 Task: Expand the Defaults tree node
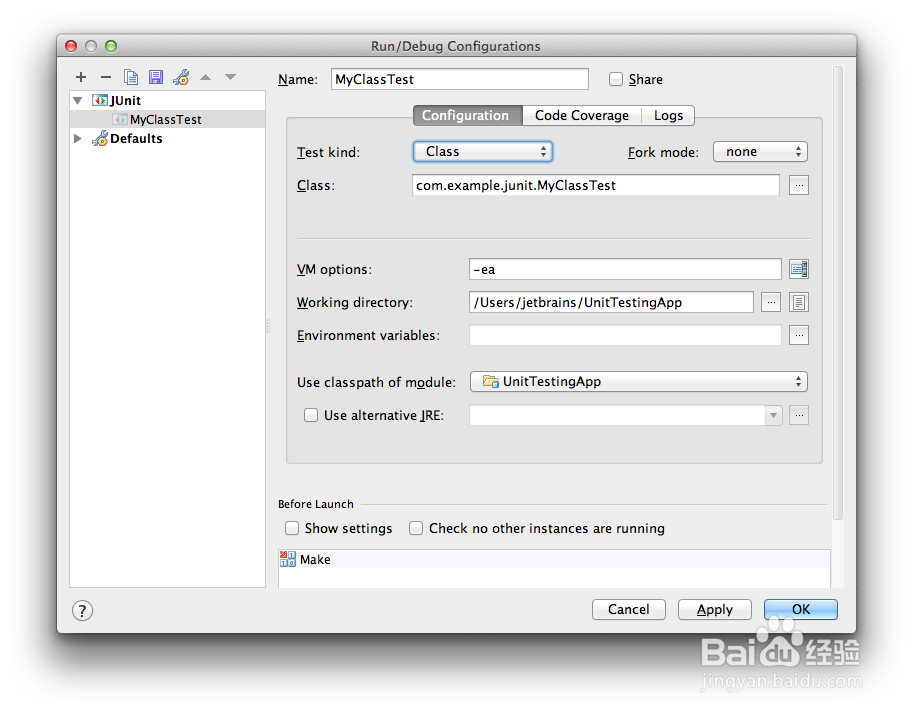click(78, 138)
